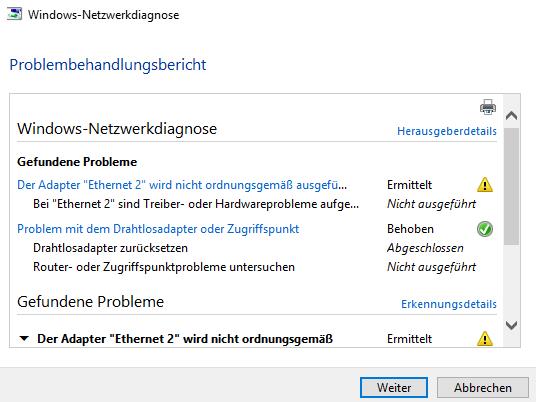Click the scrollbar up arrow
Viewport: 536px width, 402px height.
point(511,116)
